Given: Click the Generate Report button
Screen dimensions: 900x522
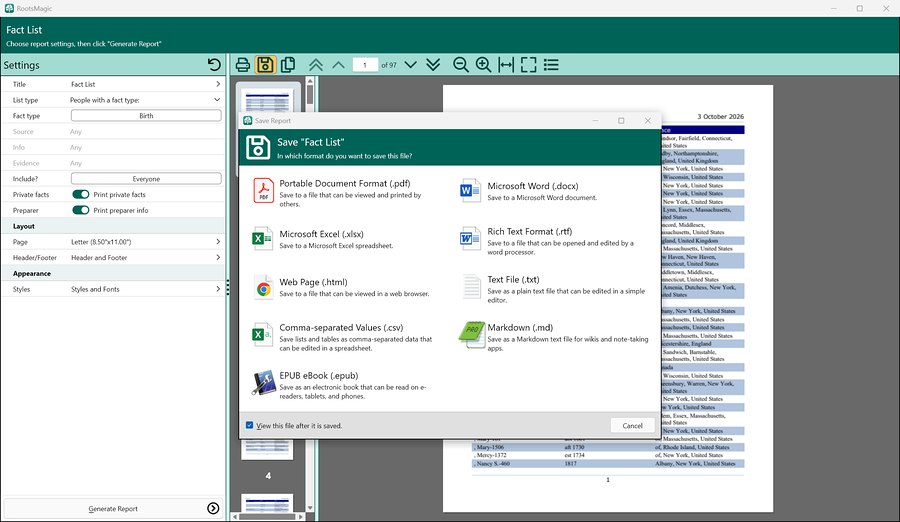Looking at the screenshot, I should [x=113, y=508].
